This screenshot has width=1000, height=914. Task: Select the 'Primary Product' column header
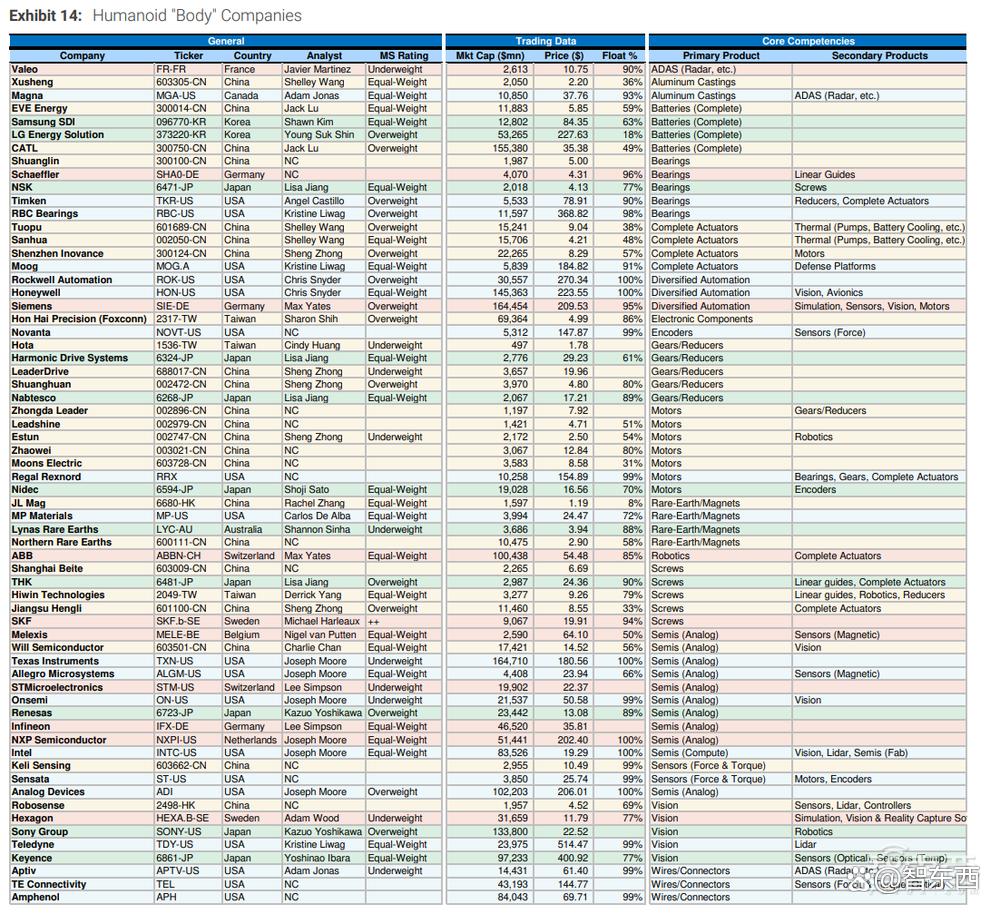[x=721, y=55]
